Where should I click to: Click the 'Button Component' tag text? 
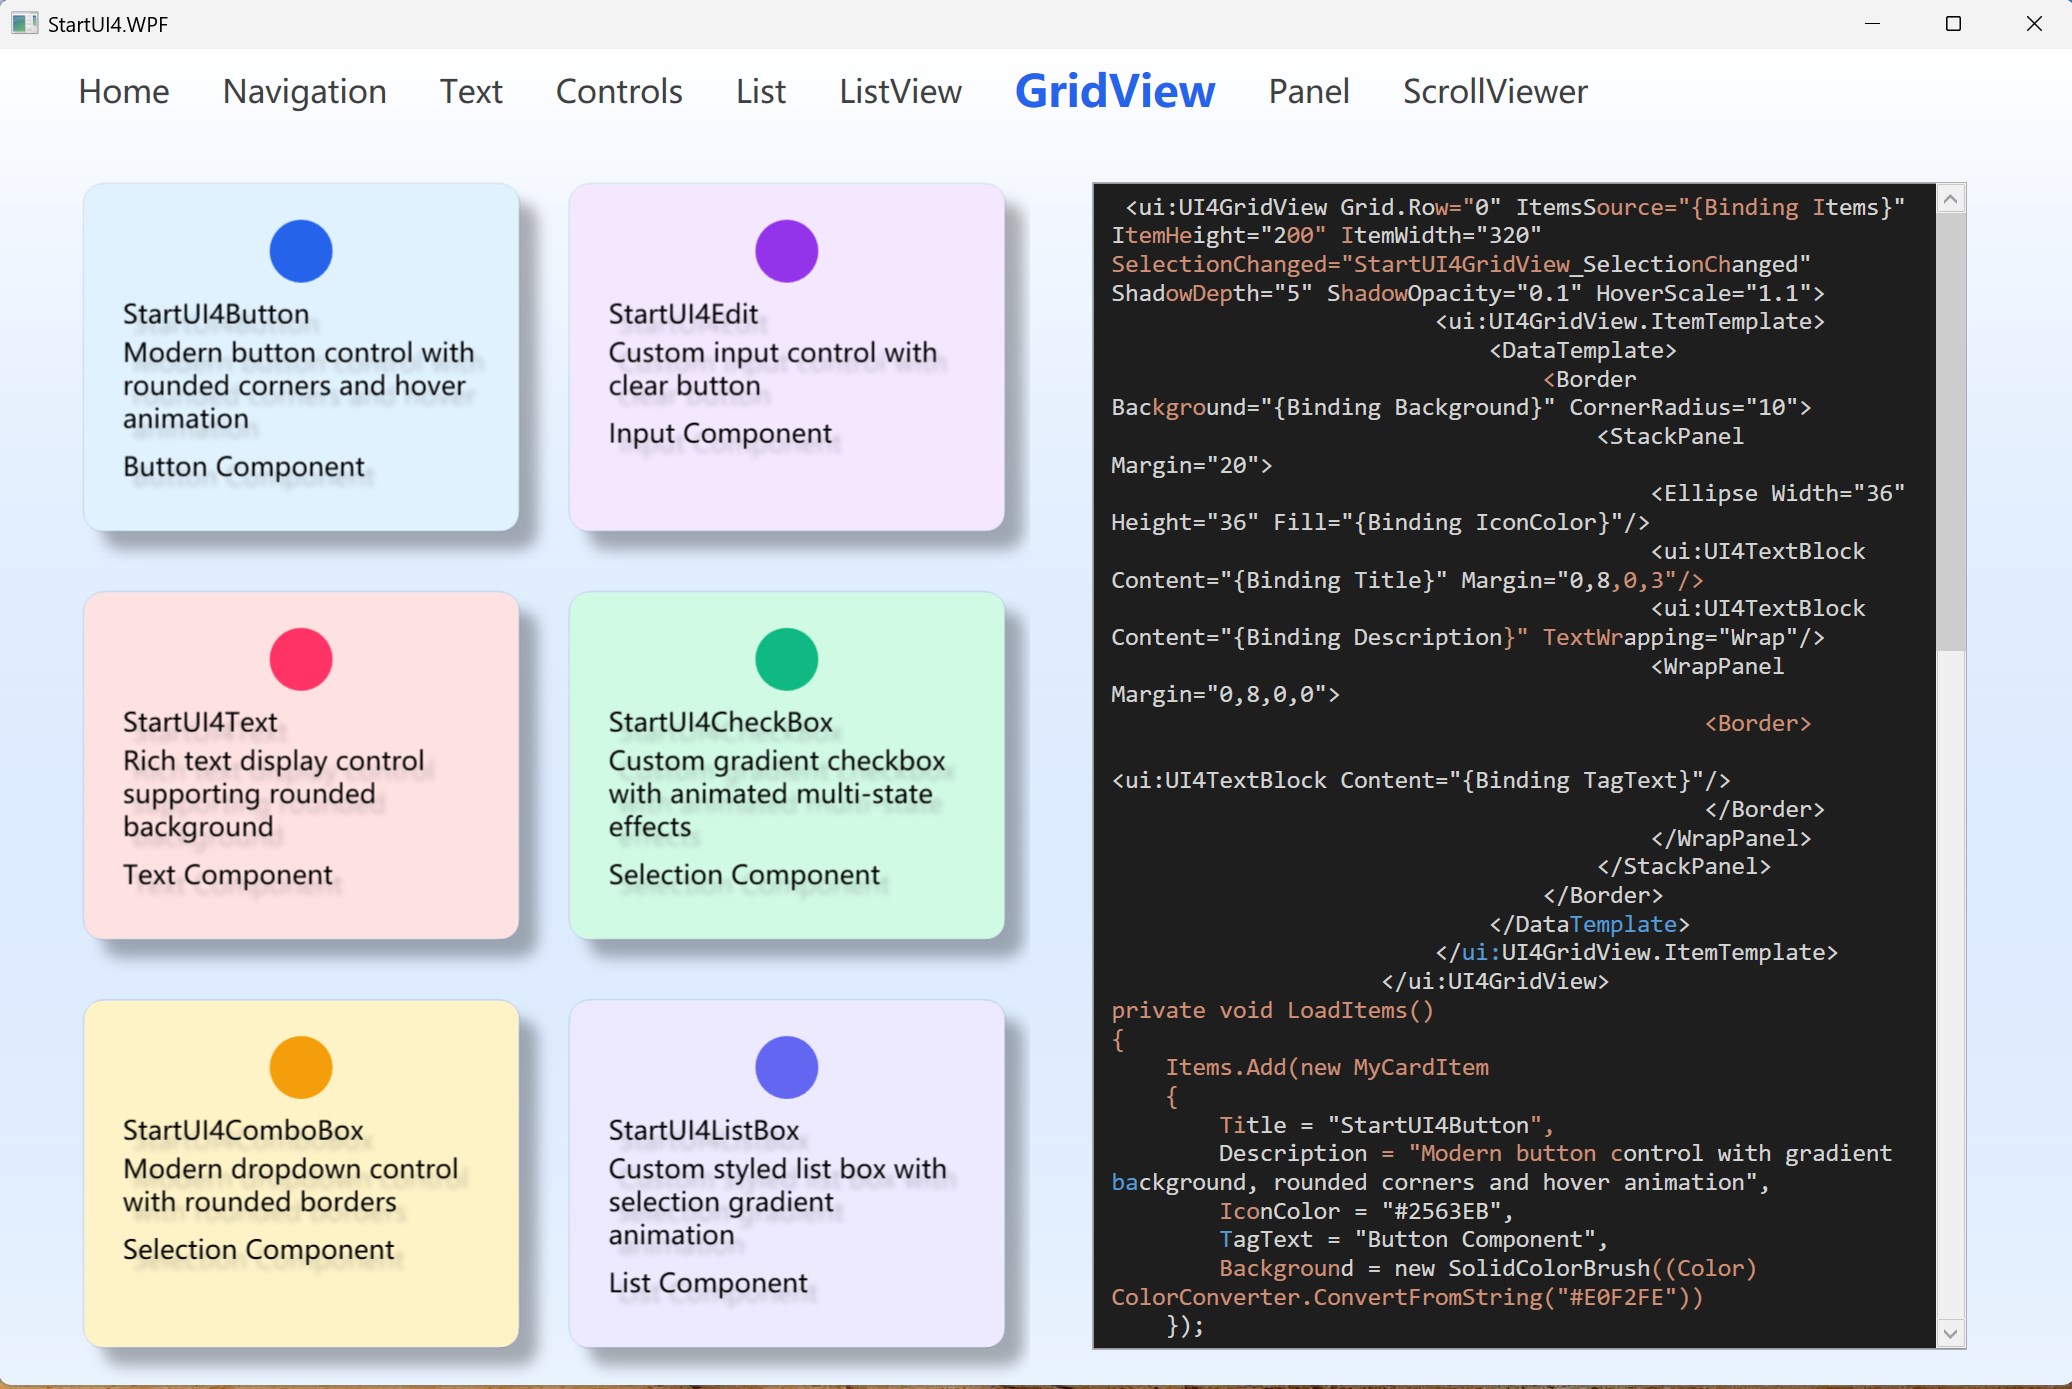(x=244, y=467)
